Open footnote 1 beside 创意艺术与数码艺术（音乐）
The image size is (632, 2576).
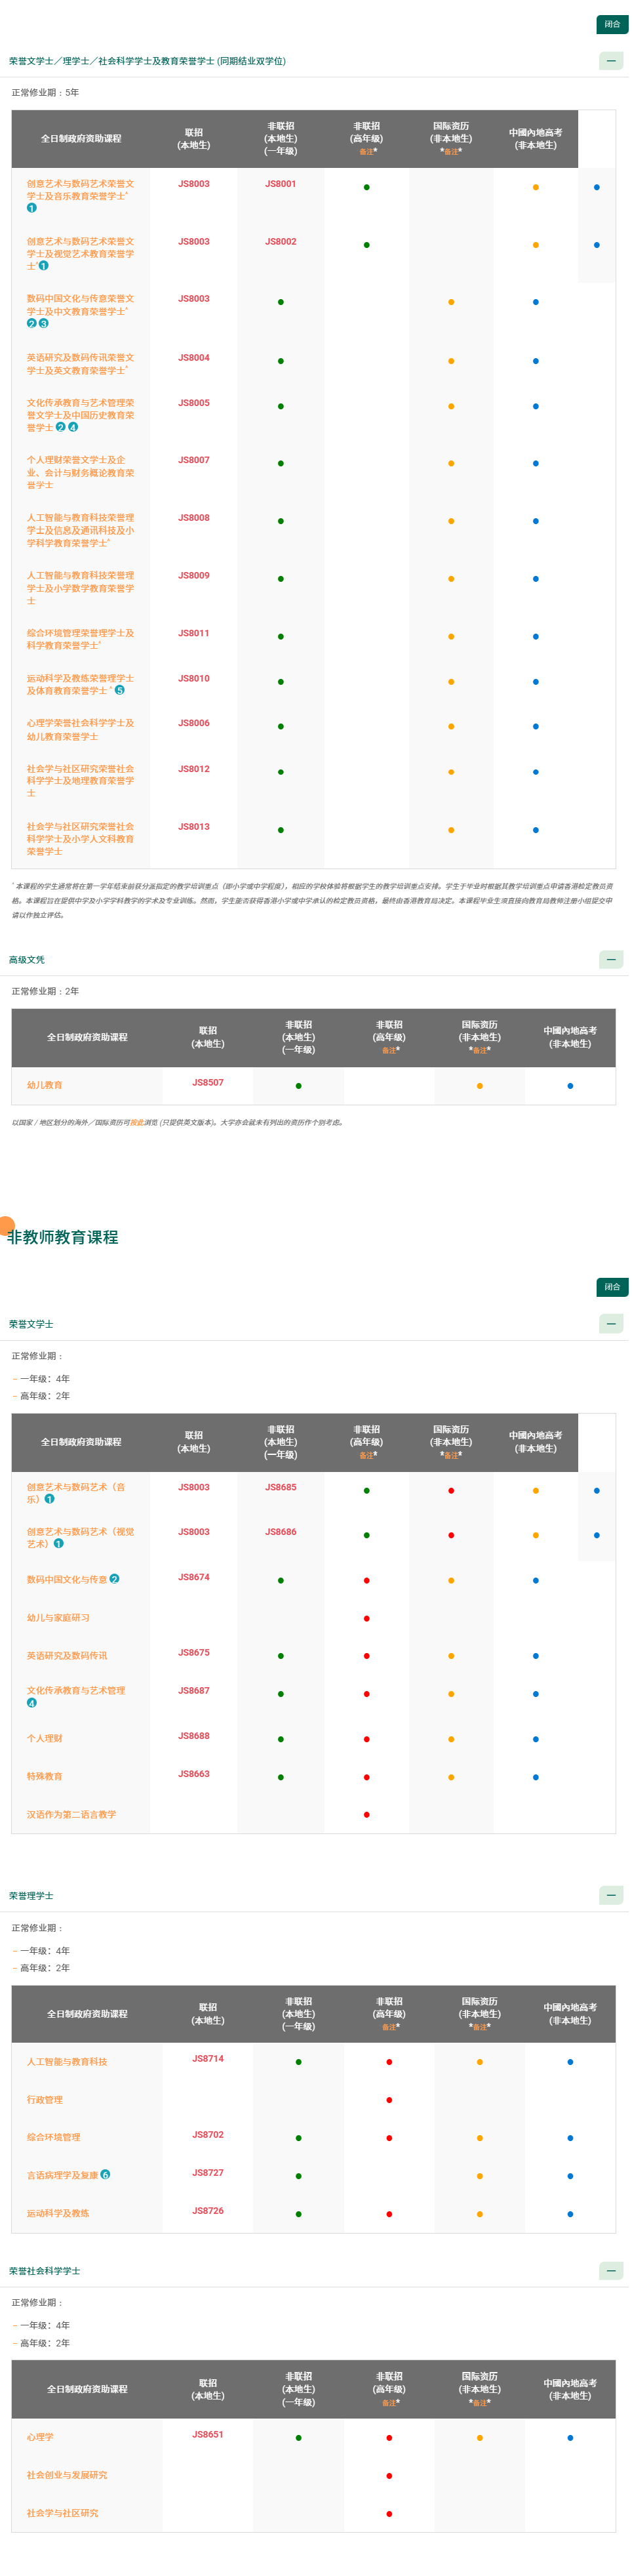(x=50, y=1499)
